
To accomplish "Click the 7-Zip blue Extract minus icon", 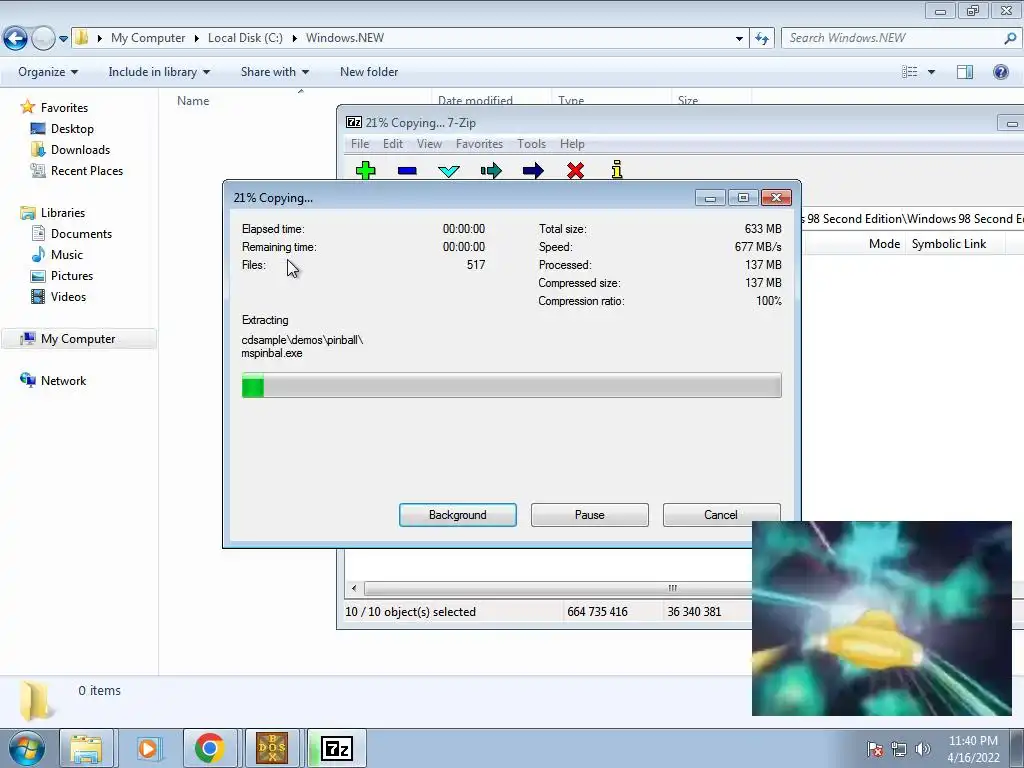I will [x=407, y=170].
